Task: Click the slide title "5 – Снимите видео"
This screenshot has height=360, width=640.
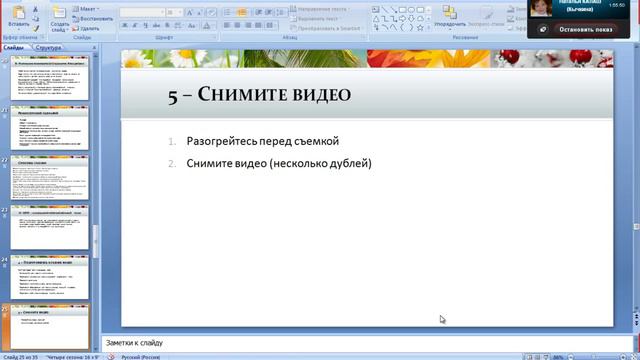Action: tap(260, 95)
